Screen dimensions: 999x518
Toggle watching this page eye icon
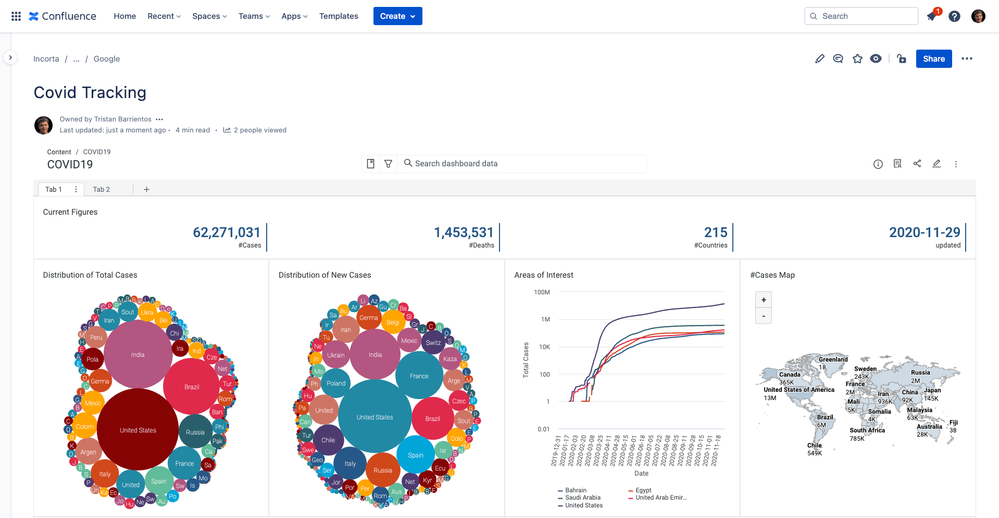876,59
